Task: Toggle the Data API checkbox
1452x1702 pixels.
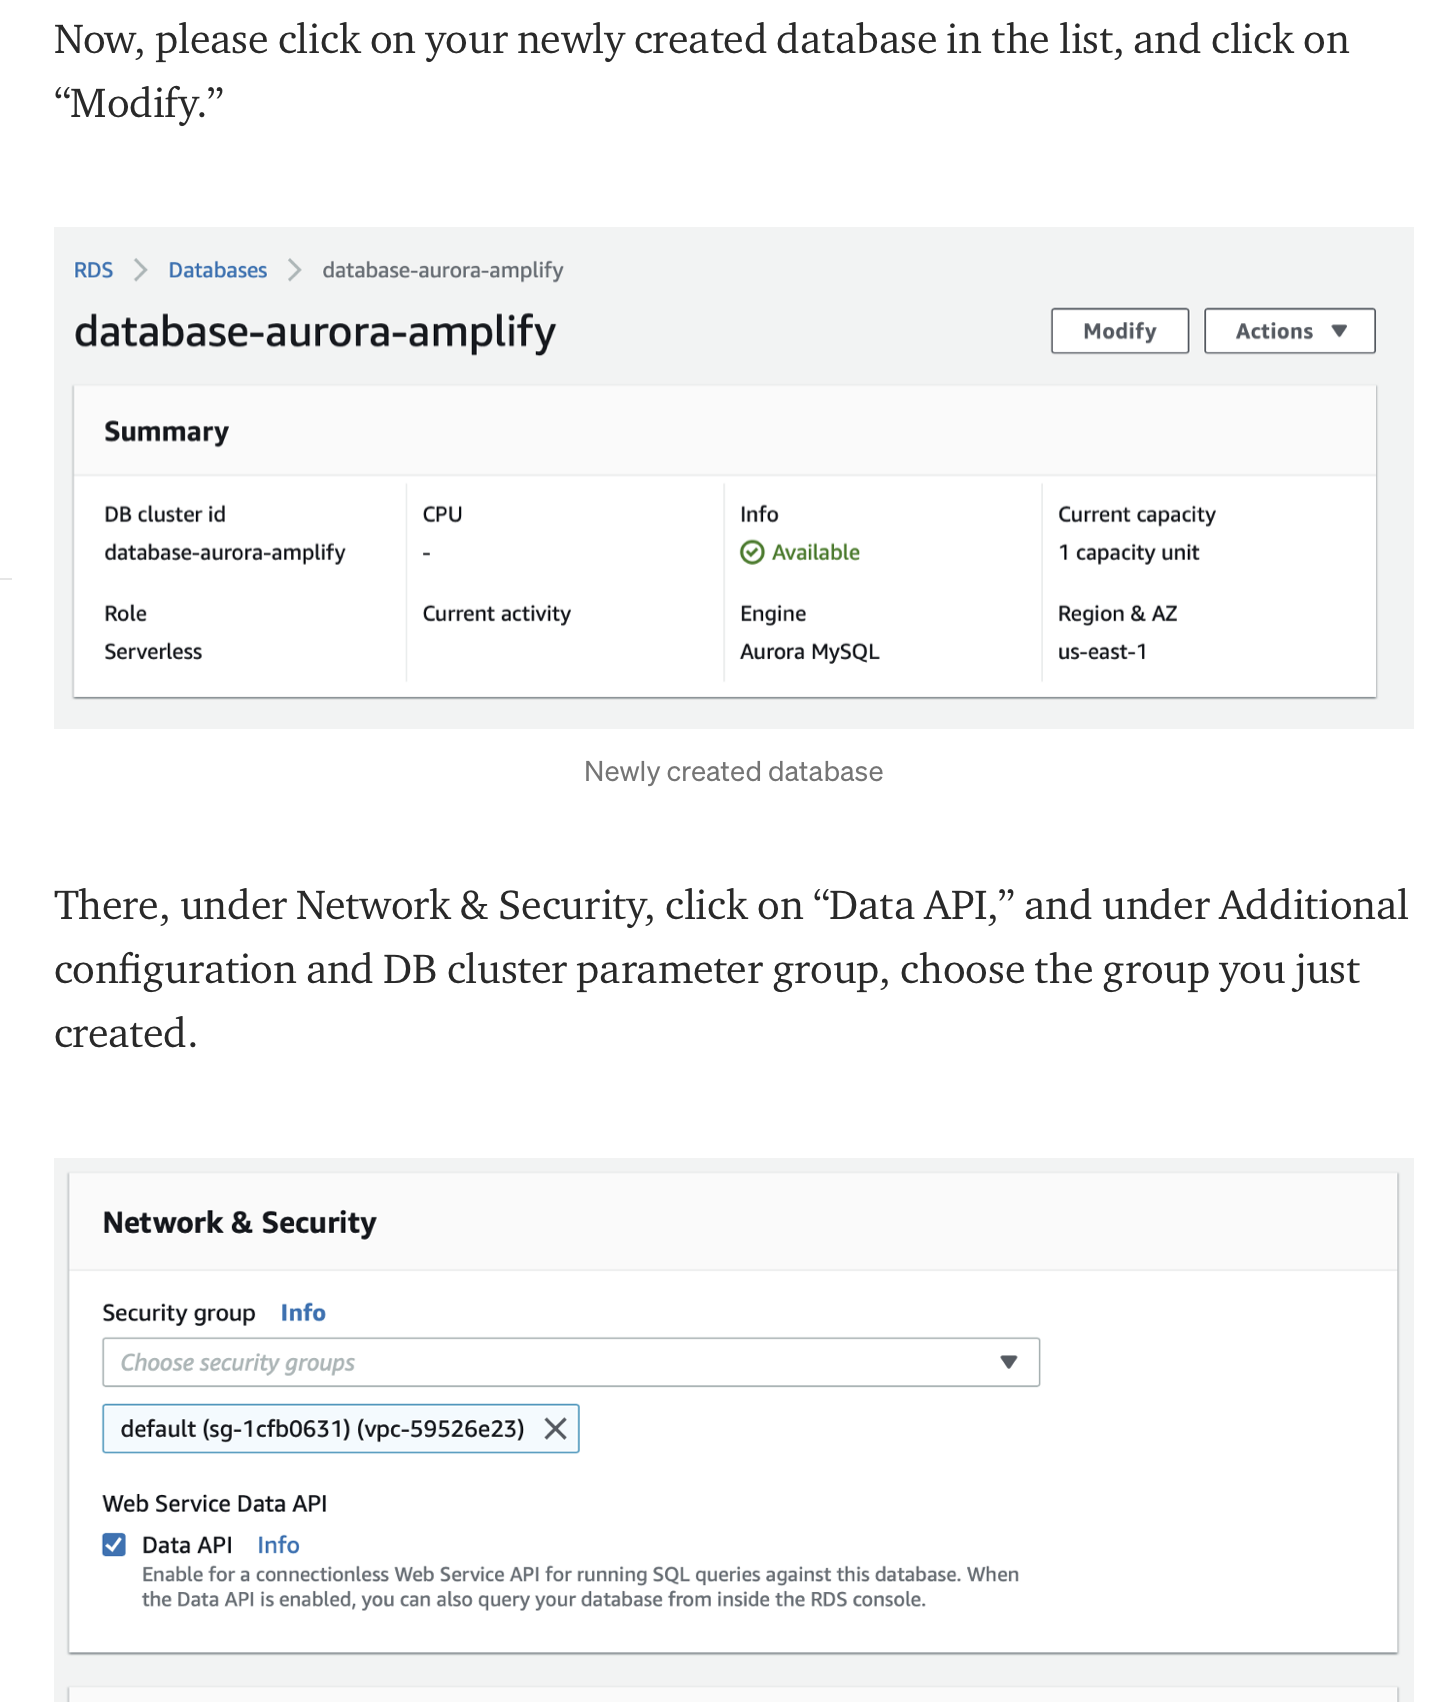Action: (115, 1545)
